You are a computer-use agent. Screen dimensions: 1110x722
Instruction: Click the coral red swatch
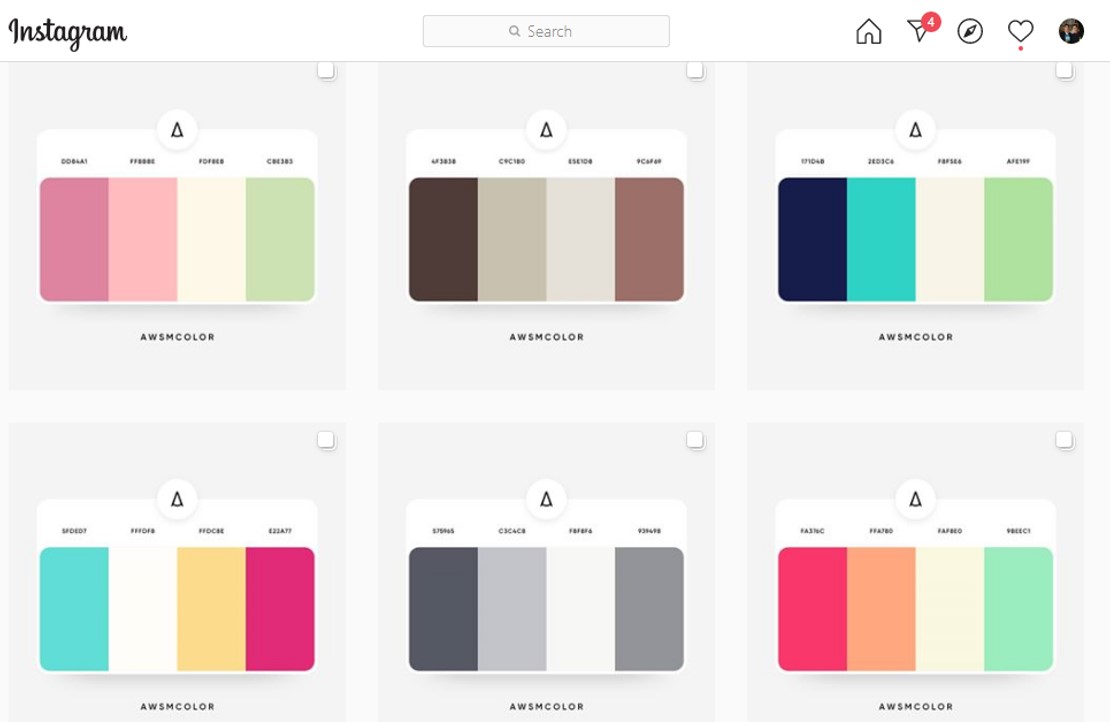point(813,609)
